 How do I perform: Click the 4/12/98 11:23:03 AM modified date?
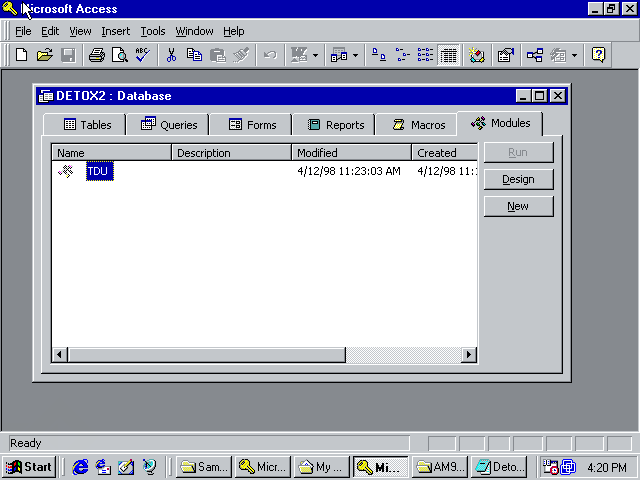point(349,171)
